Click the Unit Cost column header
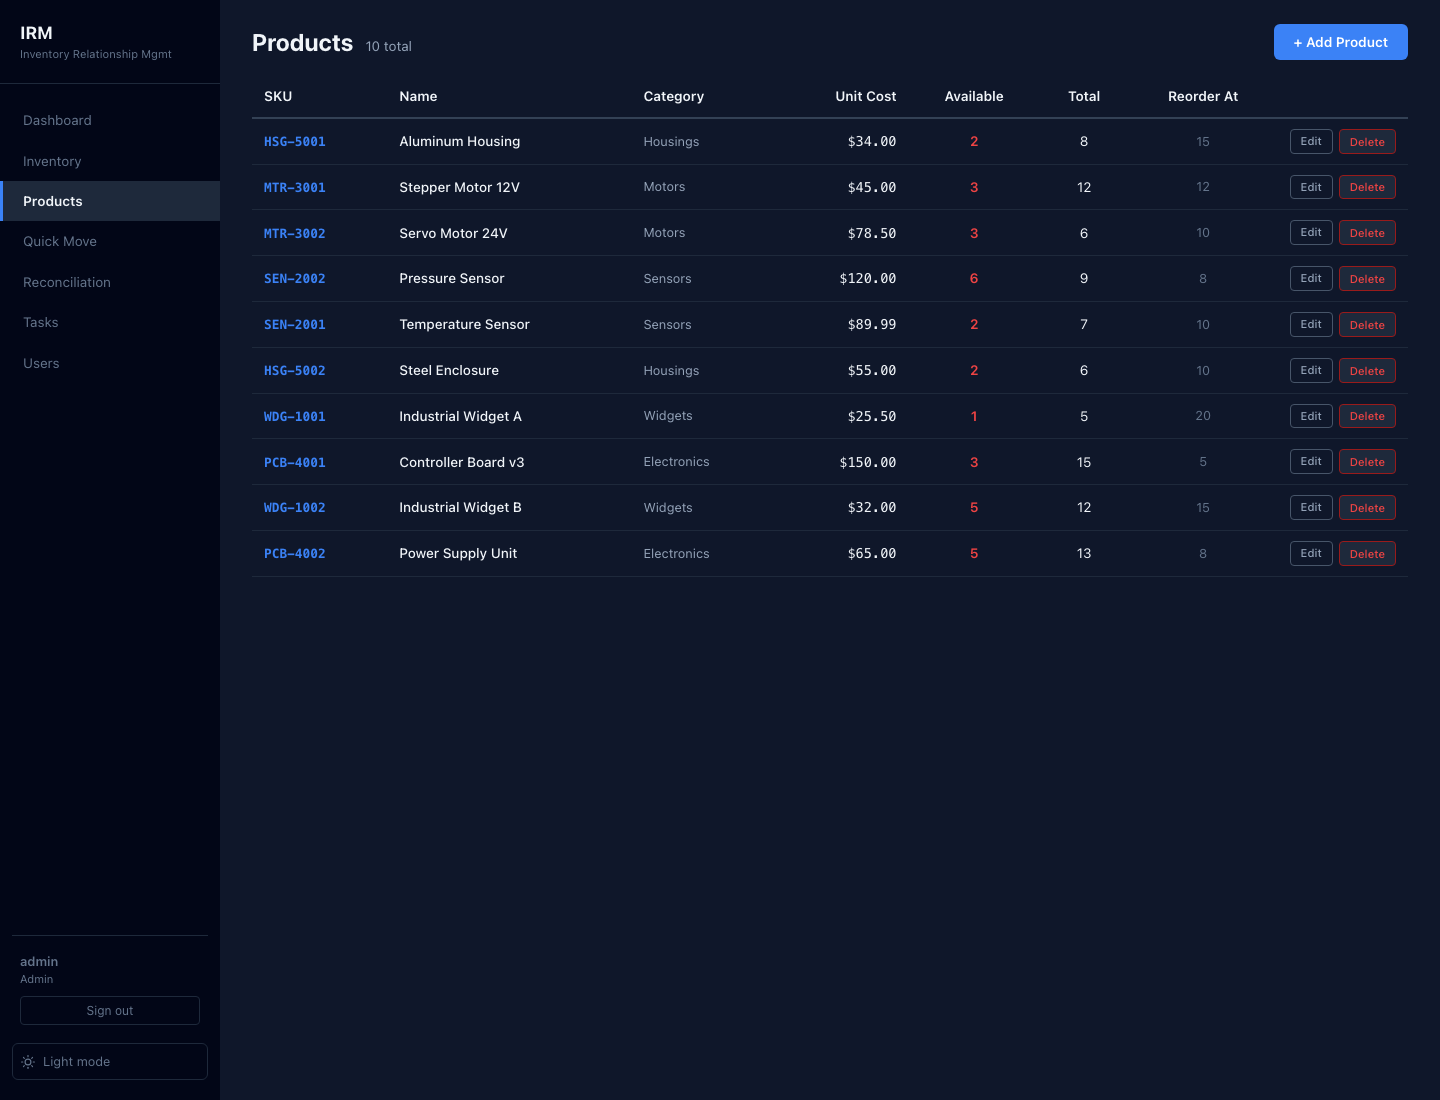This screenshot has width=1440, height=1100. click(x=865, y=96)
